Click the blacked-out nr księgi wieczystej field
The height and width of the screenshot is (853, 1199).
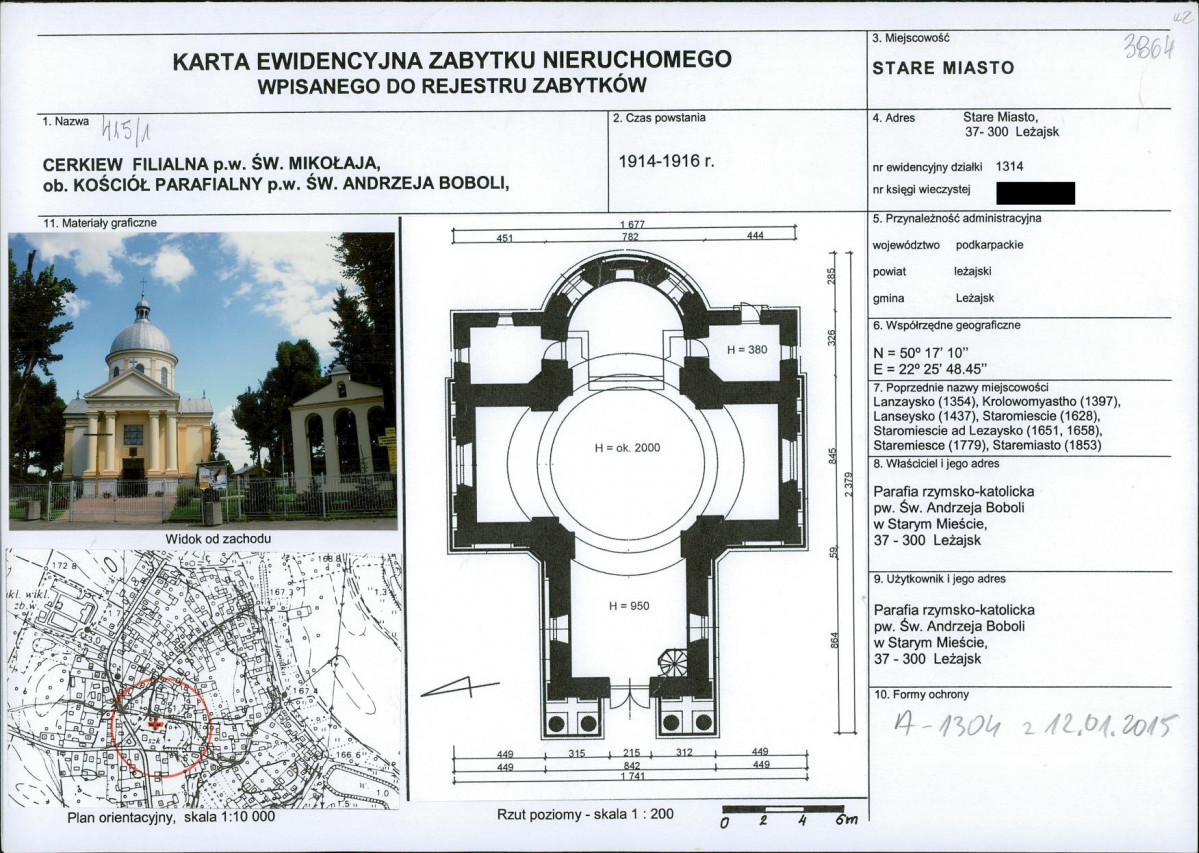coord(1035,193)
